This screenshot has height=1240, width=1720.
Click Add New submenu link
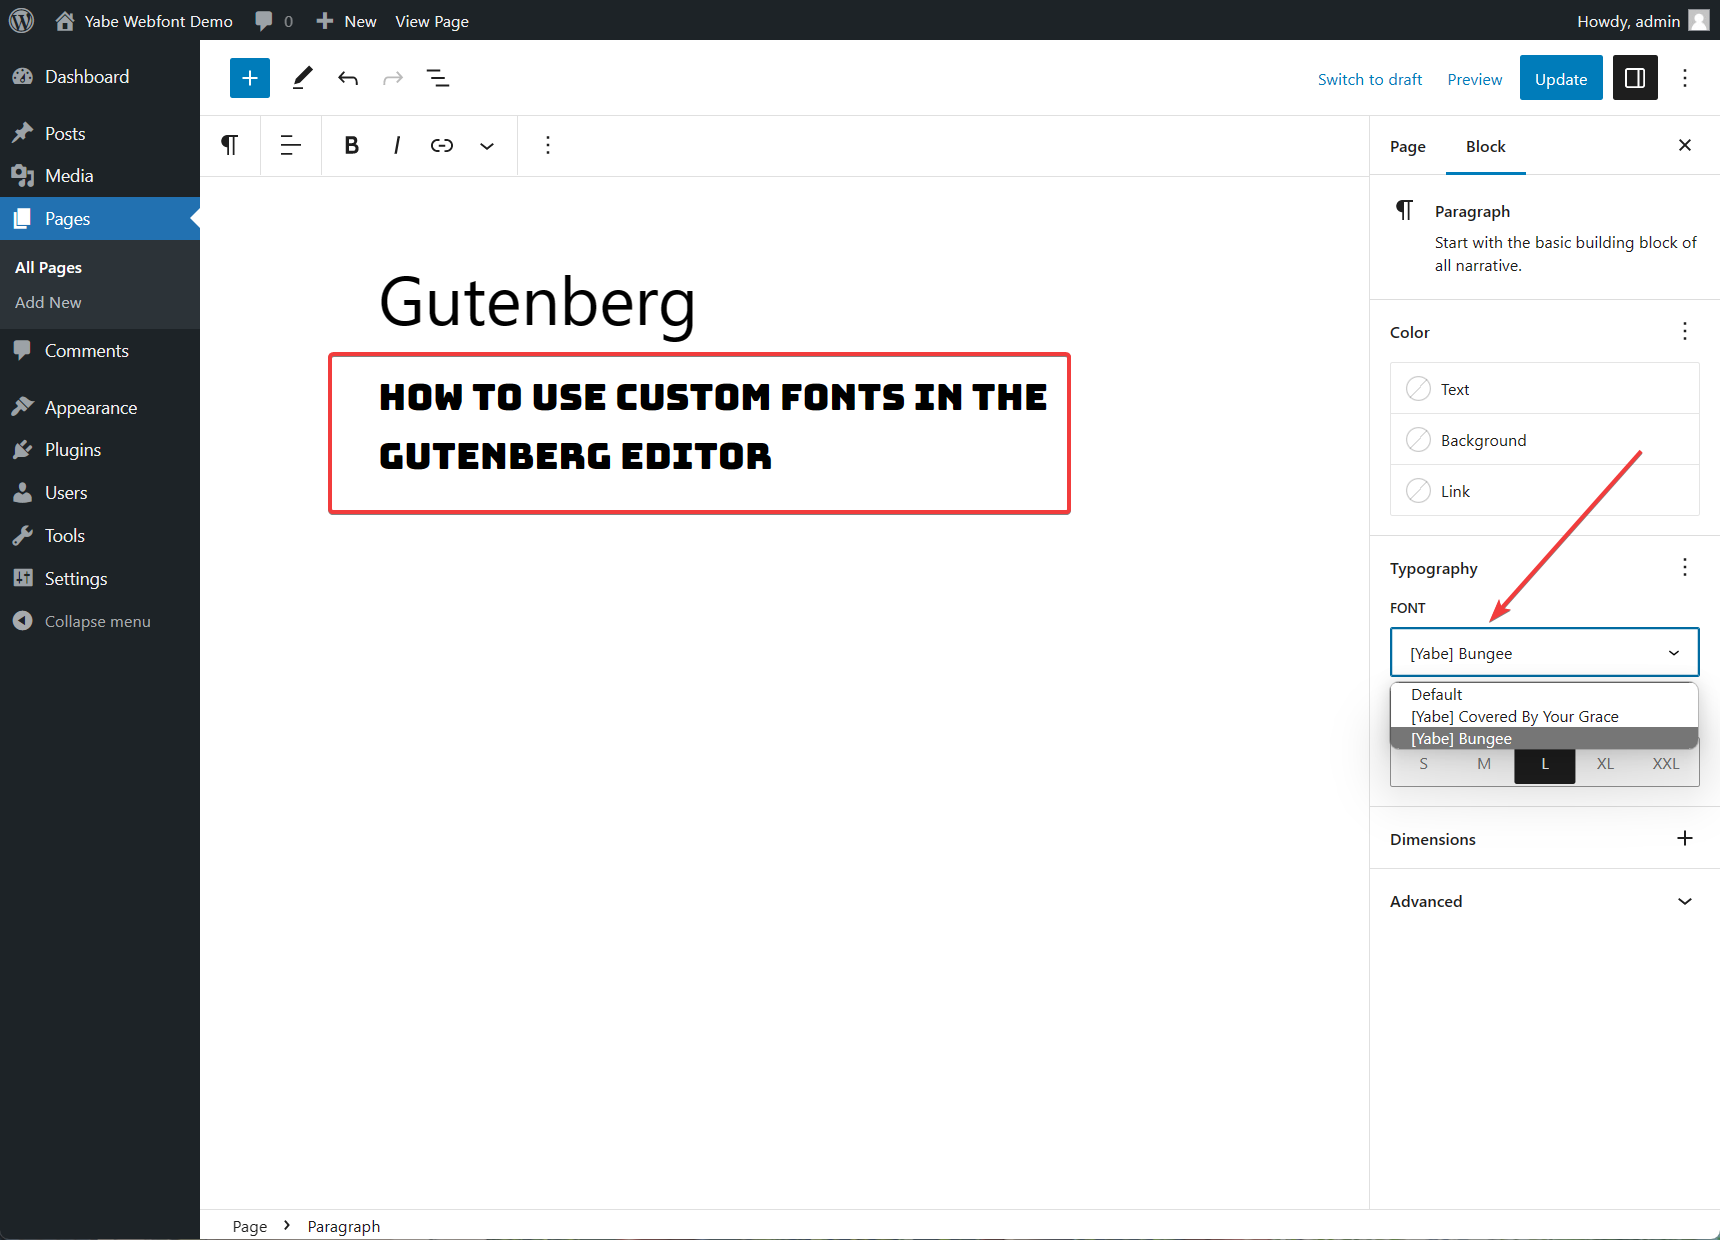[48, 302]
